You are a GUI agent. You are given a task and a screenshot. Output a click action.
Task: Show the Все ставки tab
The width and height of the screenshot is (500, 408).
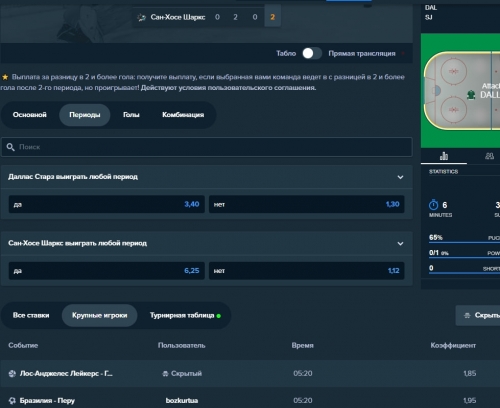point(31,315)
